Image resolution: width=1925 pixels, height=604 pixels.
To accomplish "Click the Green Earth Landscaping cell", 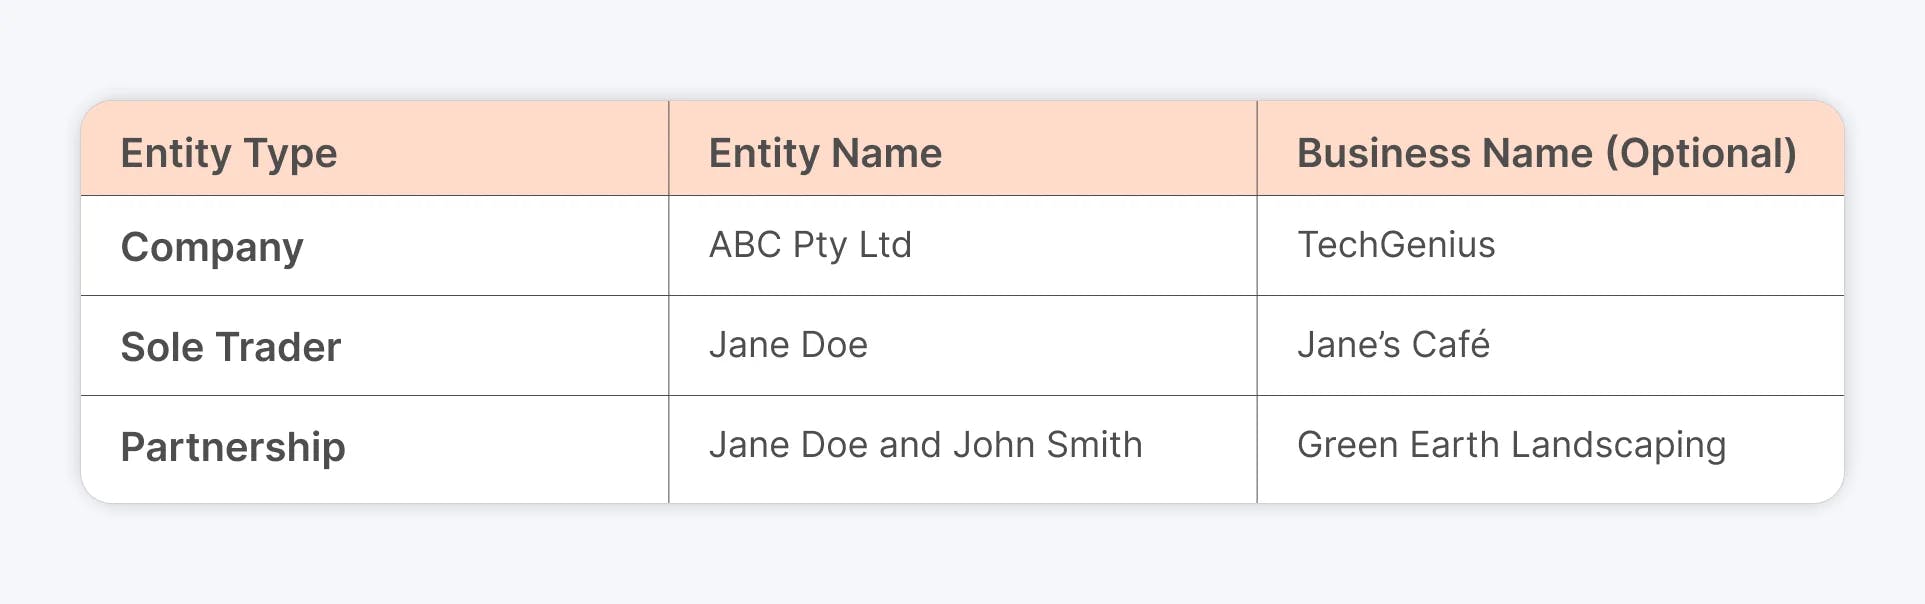I will (x=1511, y=445).
